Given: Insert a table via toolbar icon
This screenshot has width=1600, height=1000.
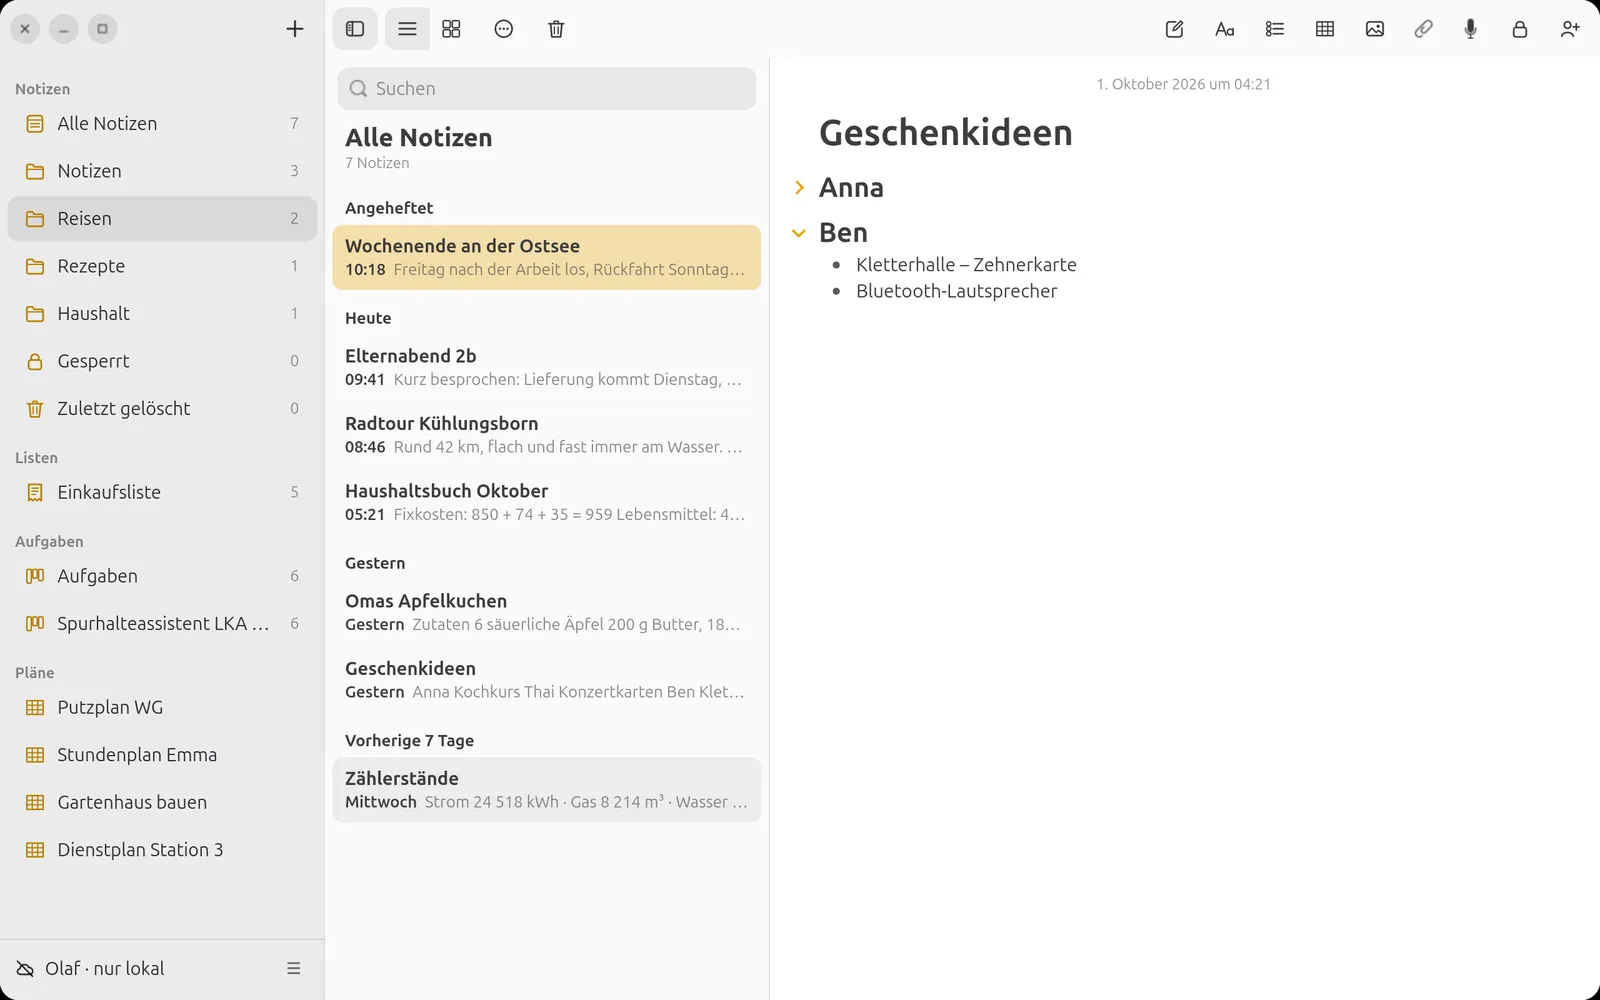Looking at the screenshot, I should click(x=1325, y=29).
